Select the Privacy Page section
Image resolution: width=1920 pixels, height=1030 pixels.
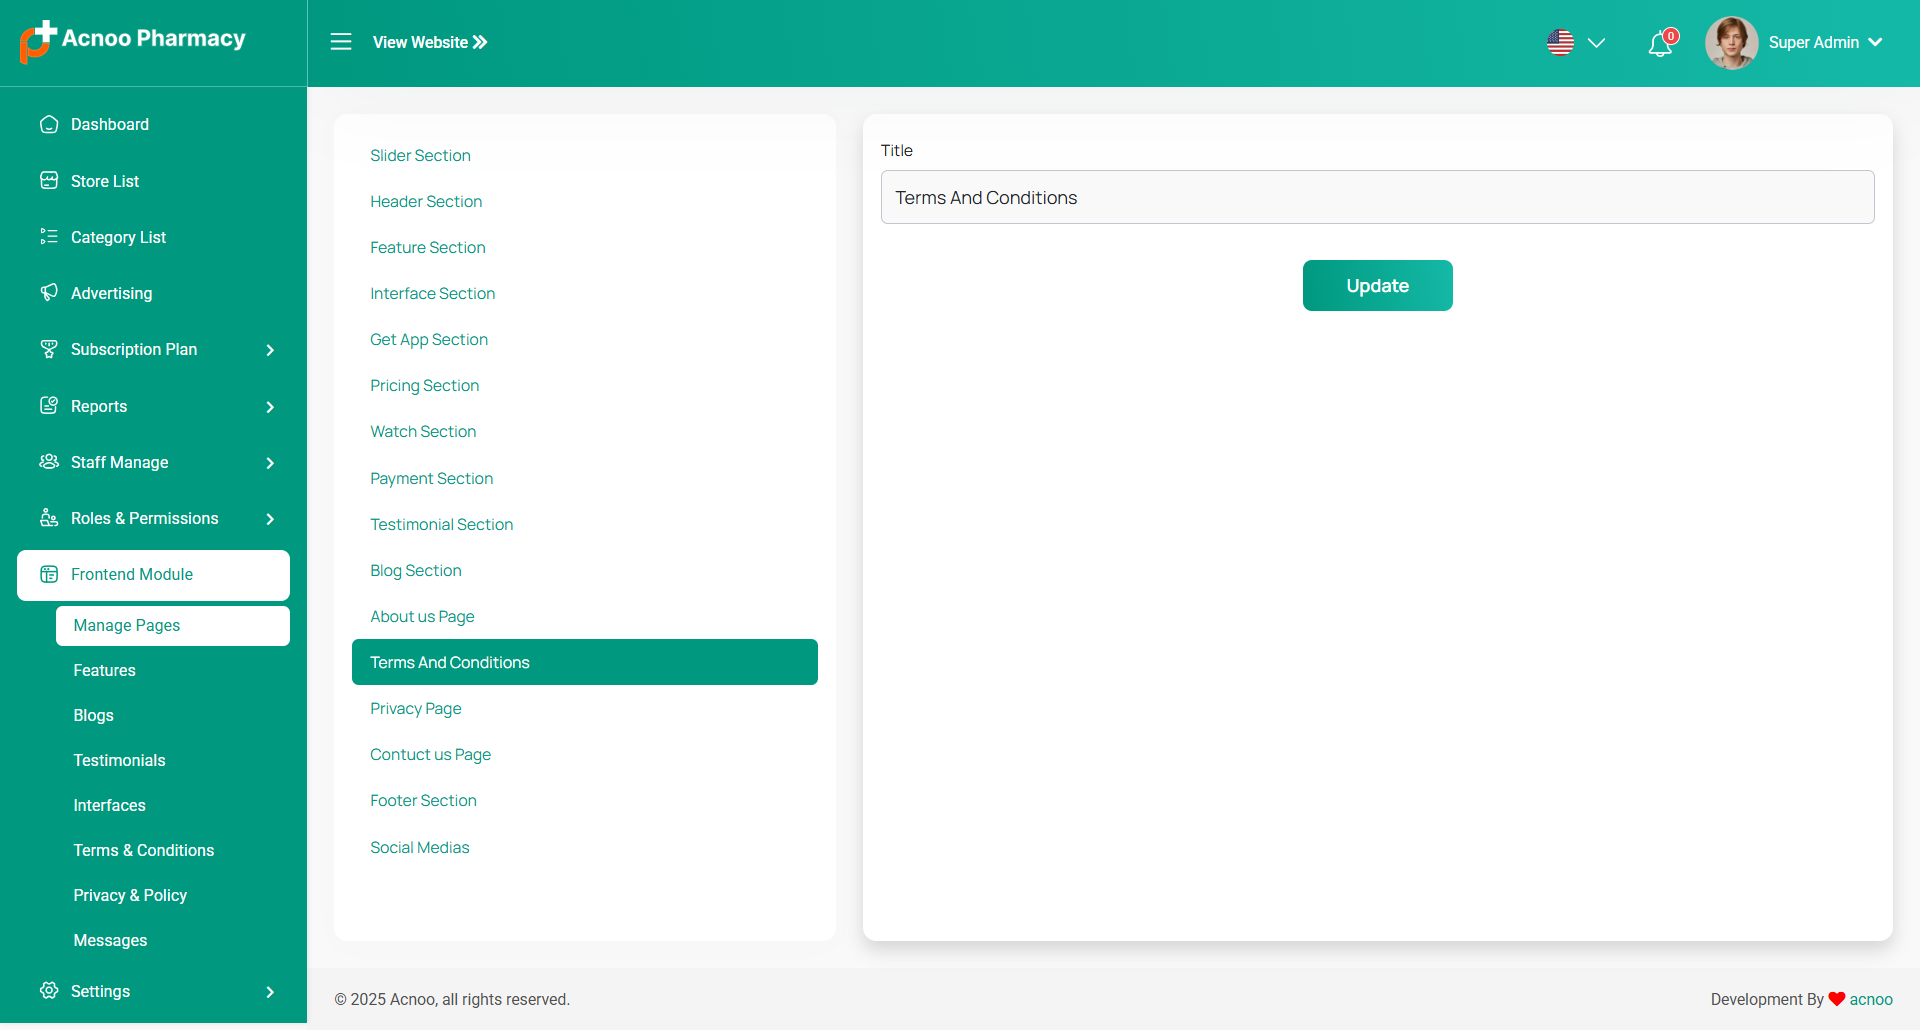[x=416, y=709]
